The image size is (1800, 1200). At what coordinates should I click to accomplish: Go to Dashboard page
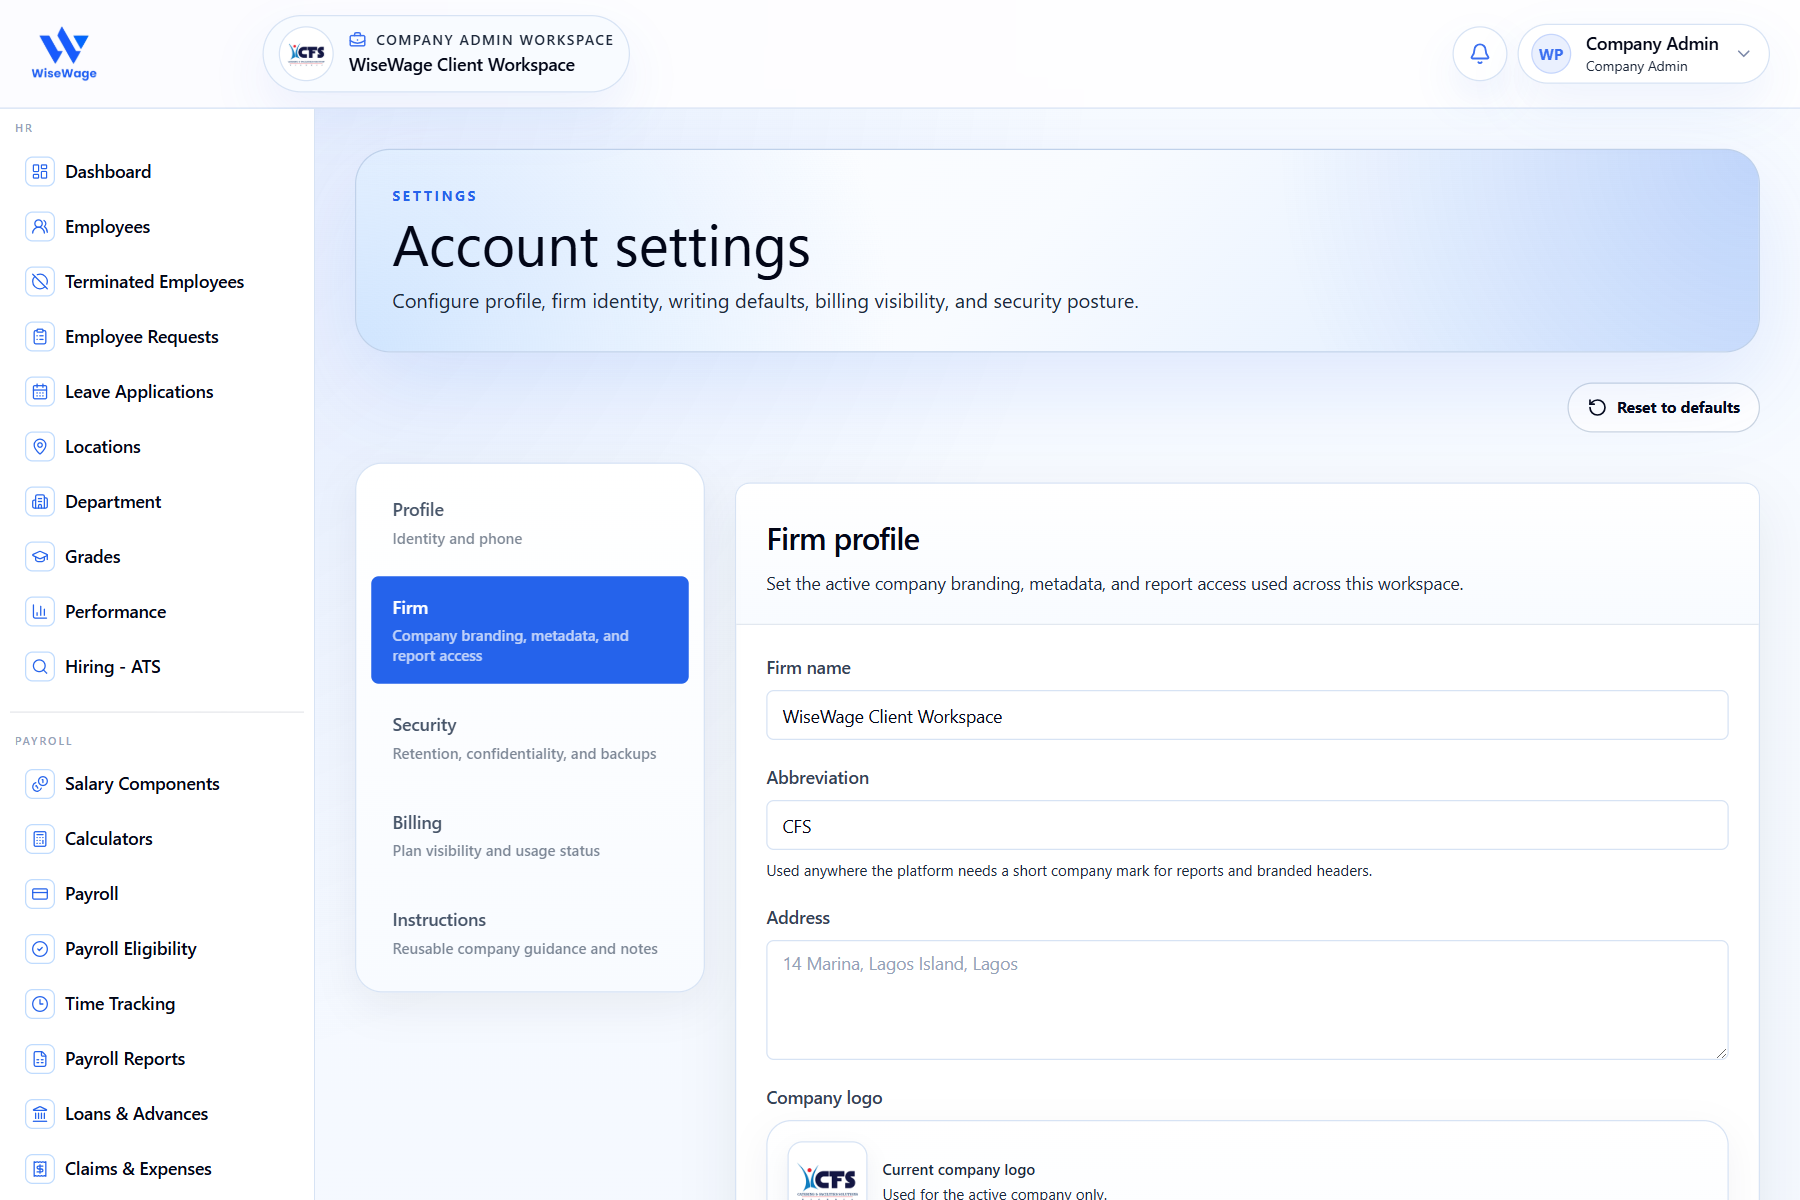click(x=108, y=172)
